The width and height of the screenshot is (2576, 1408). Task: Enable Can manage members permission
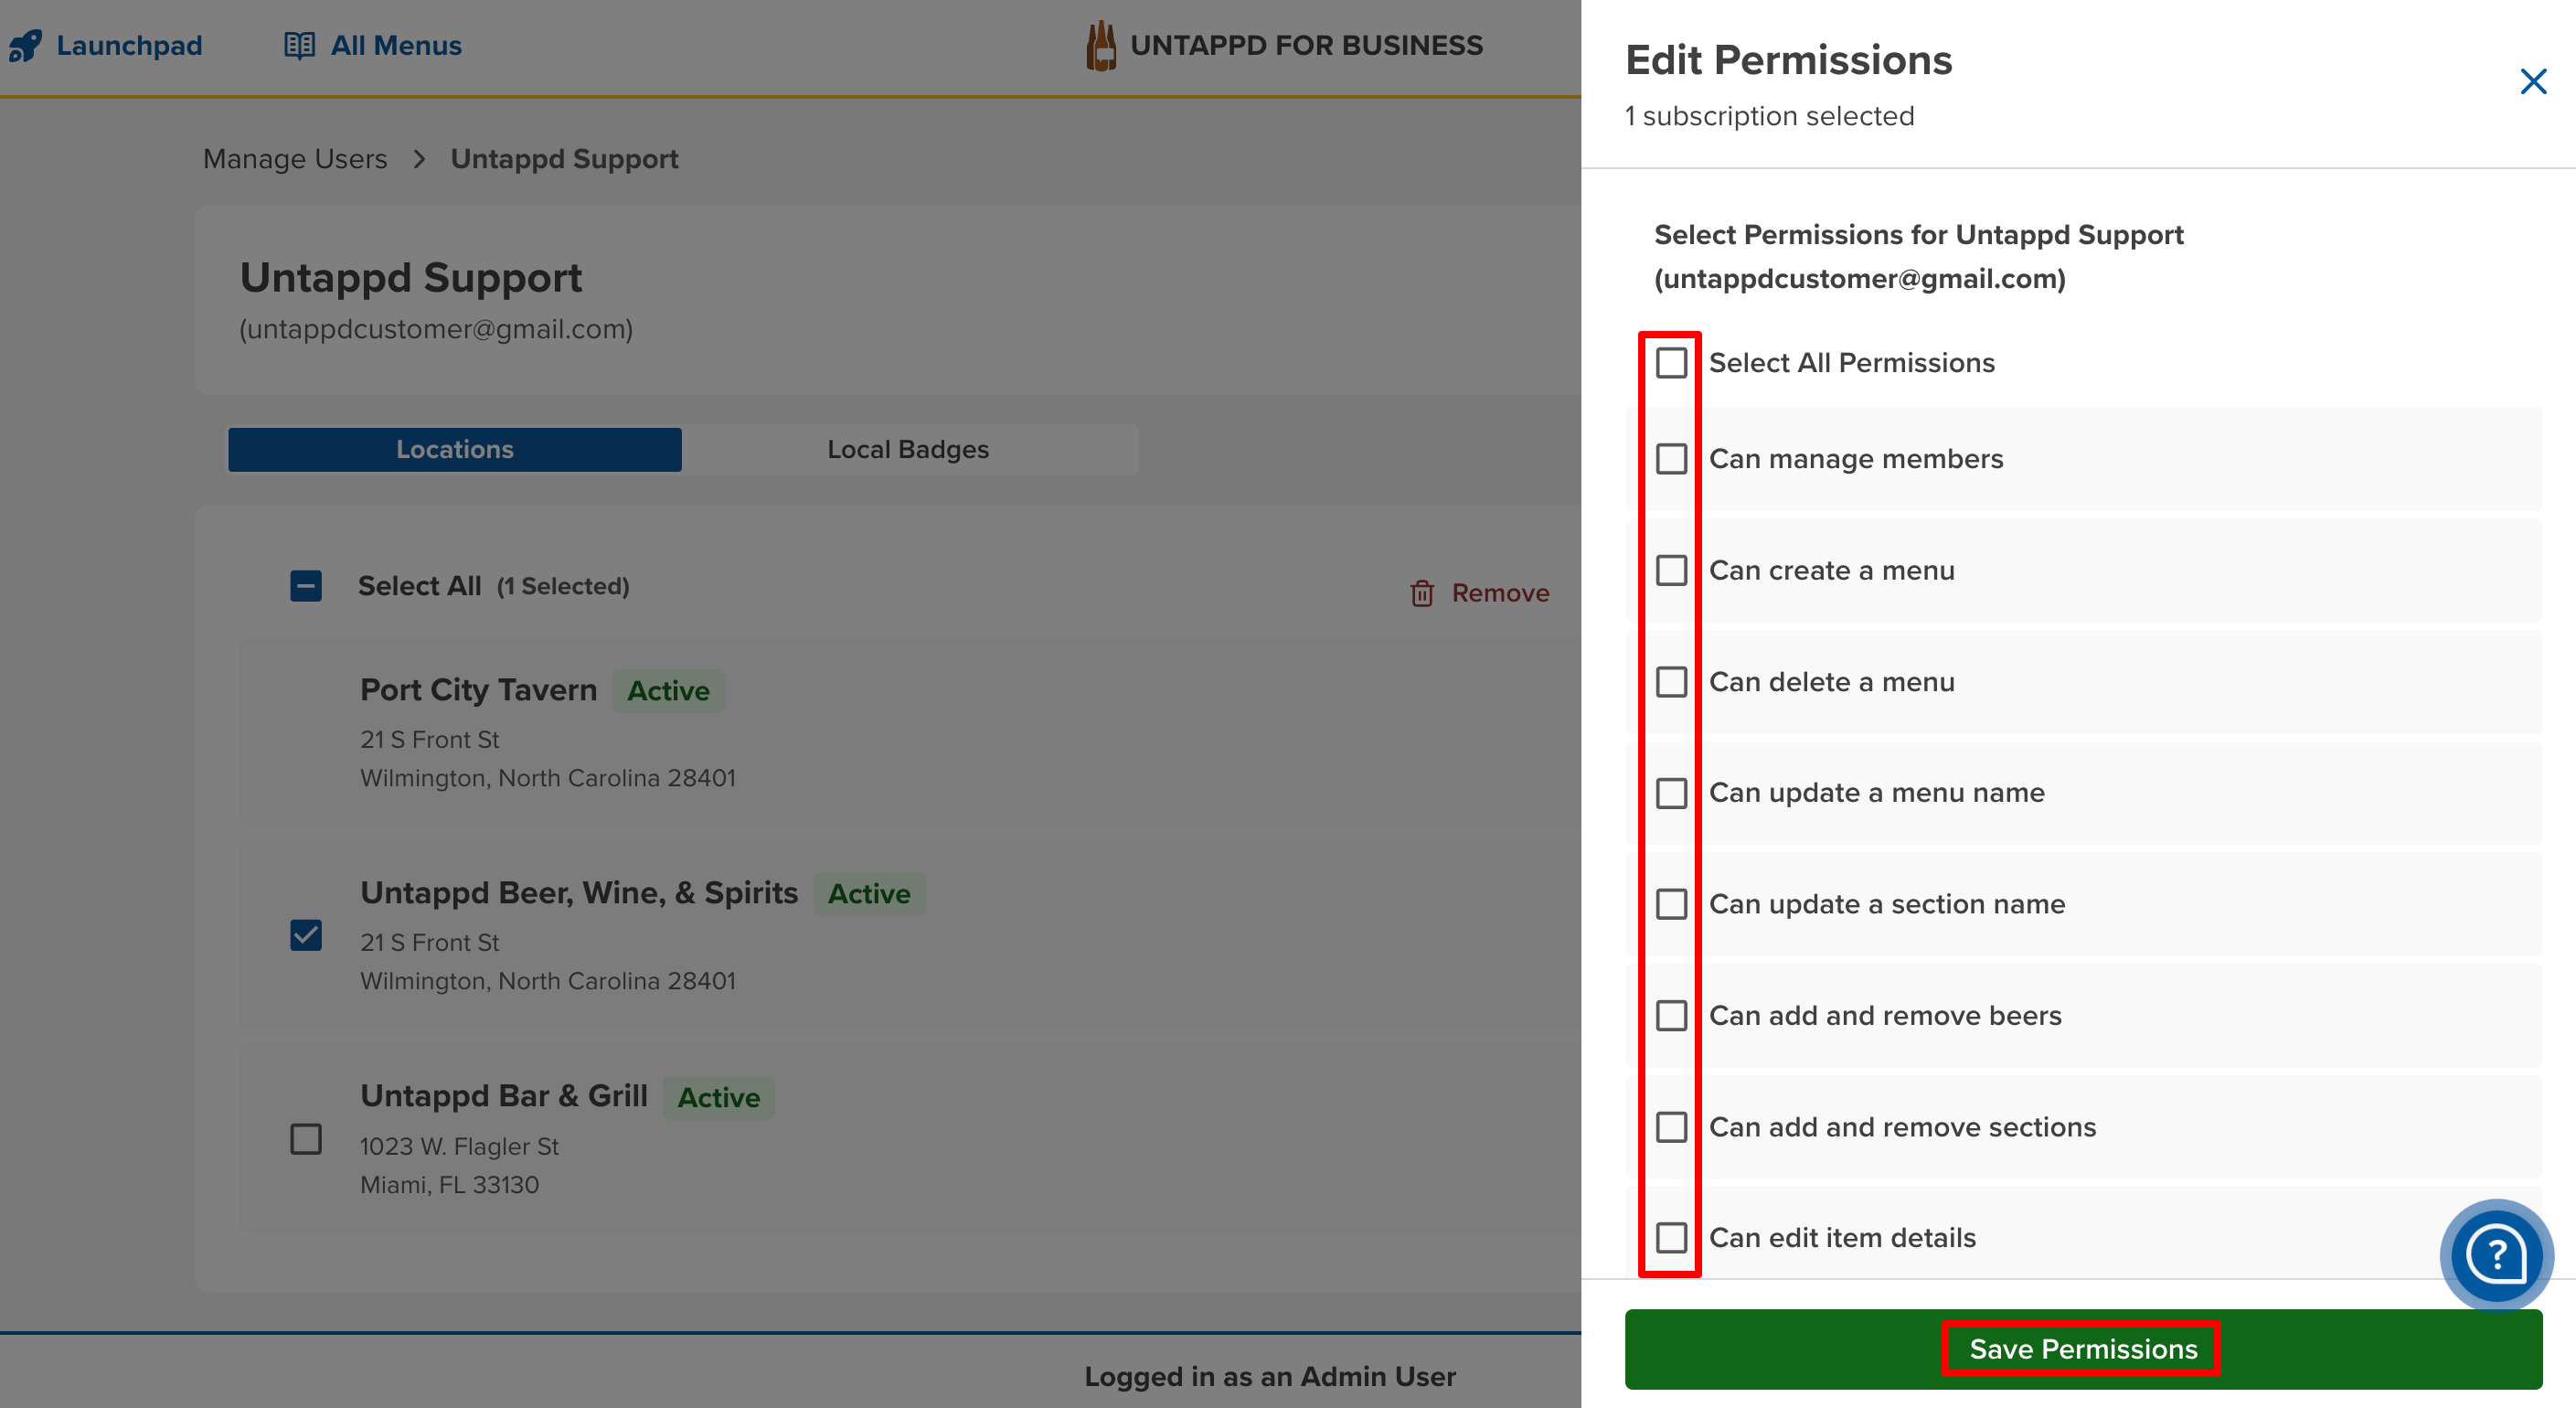pos(1671,459)
